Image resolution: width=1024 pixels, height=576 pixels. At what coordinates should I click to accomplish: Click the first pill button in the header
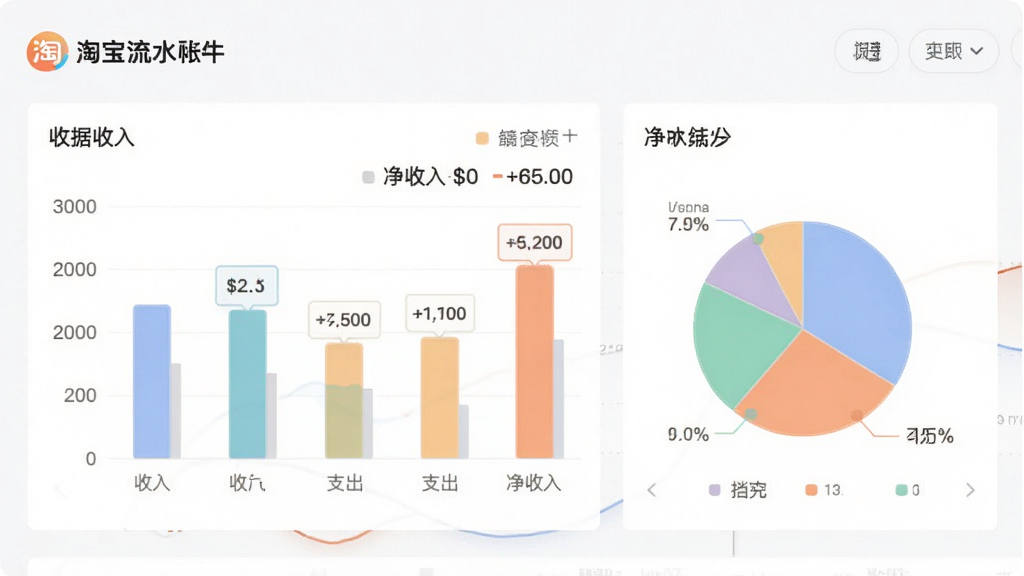coord(867,51)
